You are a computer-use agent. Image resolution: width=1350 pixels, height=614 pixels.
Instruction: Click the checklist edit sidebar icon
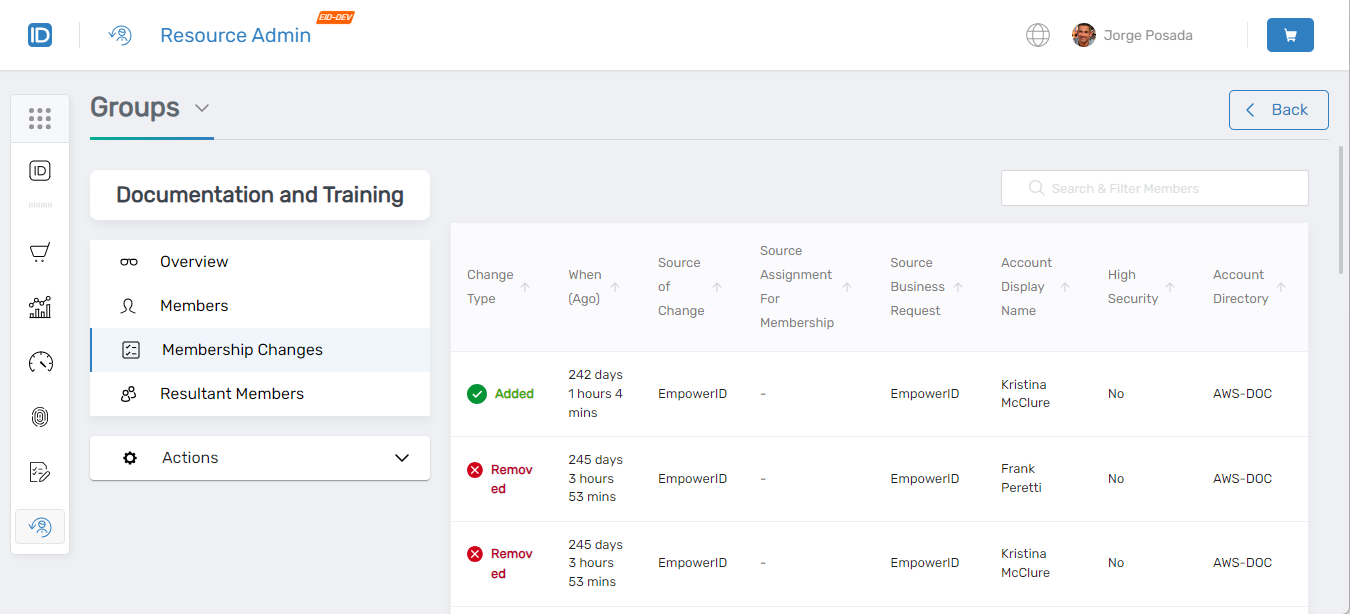click(x=40, y=472)
